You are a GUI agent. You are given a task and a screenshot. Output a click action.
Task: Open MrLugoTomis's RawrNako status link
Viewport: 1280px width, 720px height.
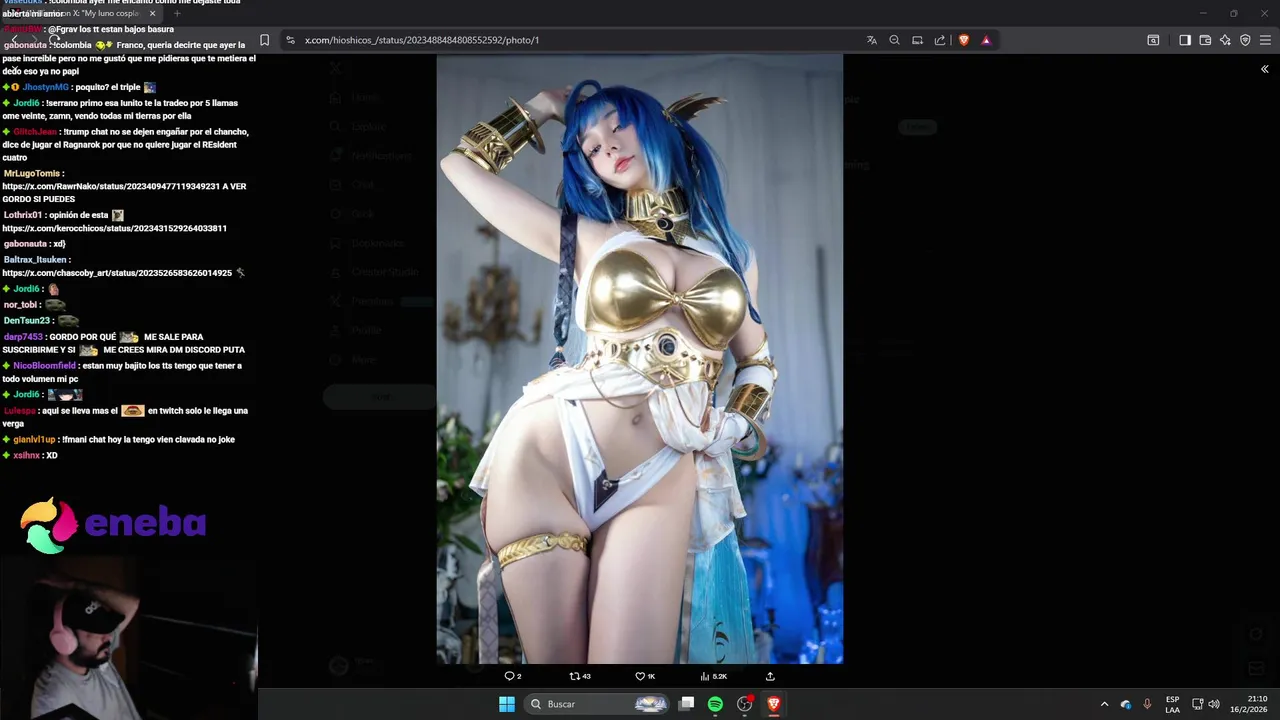110,186
